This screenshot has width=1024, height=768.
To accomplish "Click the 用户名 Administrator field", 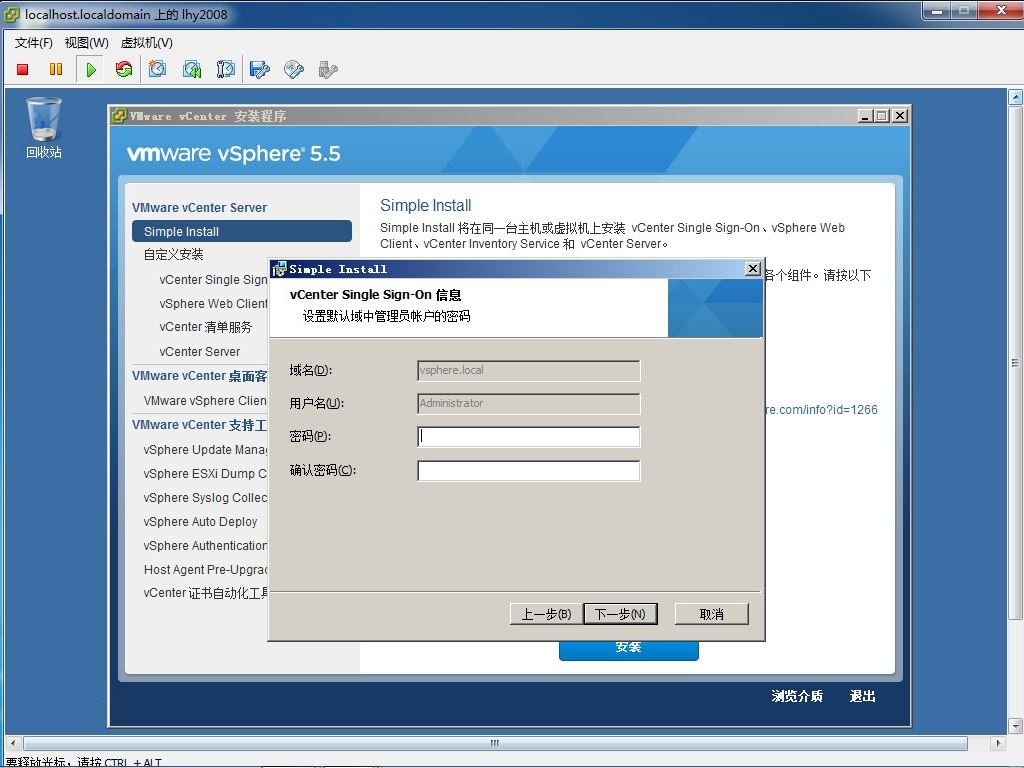I will pos(528,404).
